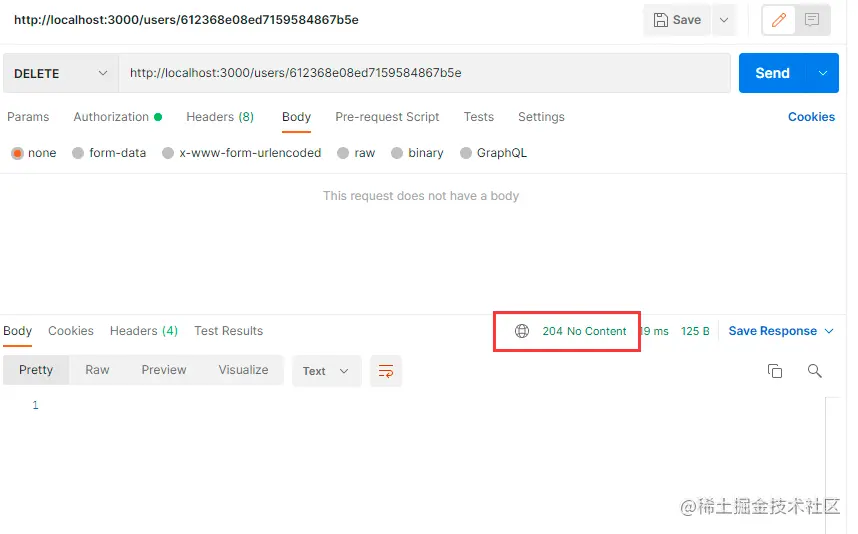Expand the Send options arrow

pos(822,73)
